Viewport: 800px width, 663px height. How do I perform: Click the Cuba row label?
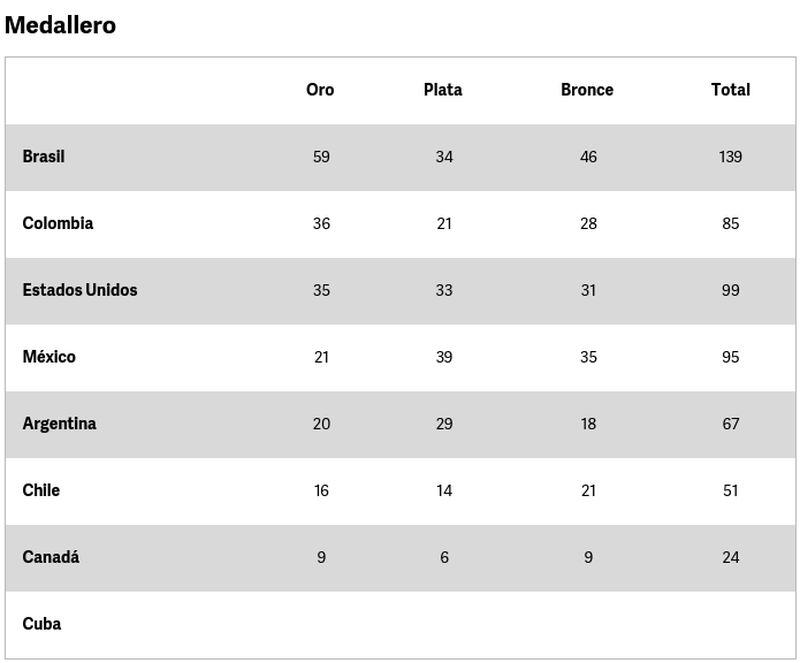(x=42, y=624)
